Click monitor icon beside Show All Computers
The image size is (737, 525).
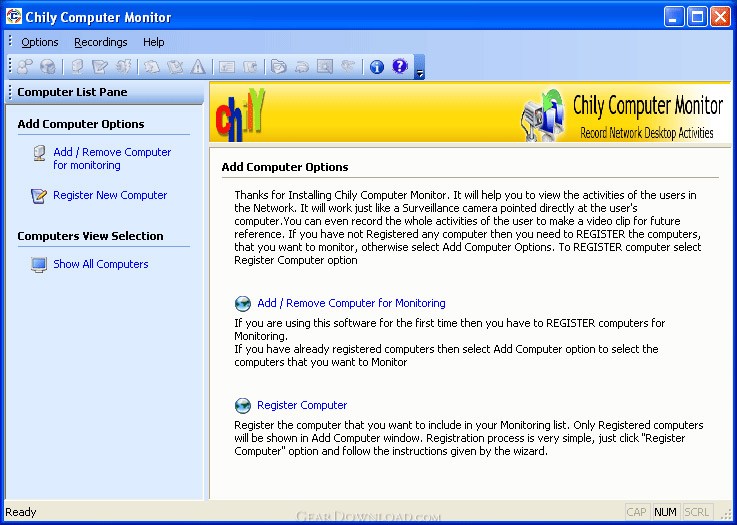click(39, 265)
